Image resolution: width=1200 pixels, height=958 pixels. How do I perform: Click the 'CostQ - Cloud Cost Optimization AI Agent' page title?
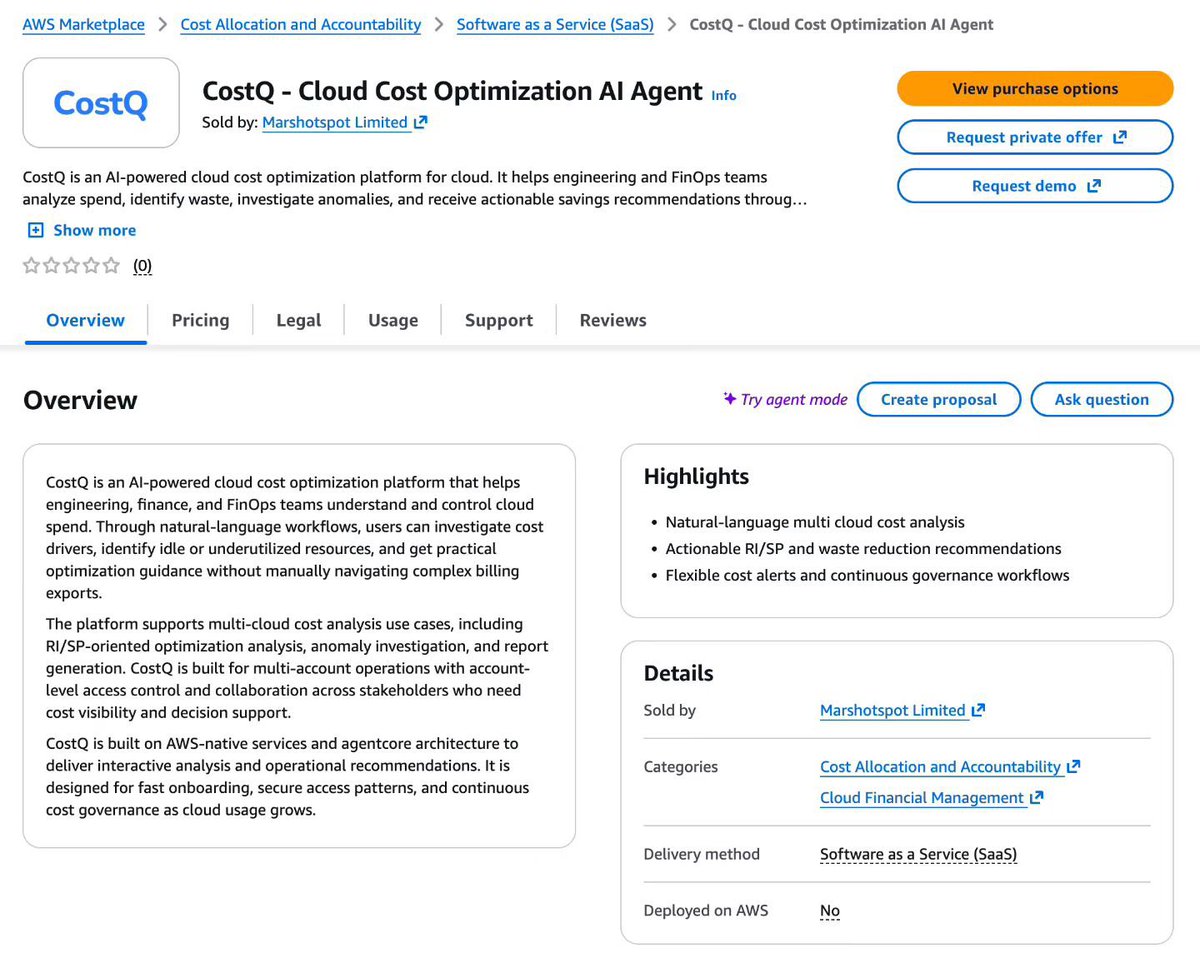(x=452, y=91)
